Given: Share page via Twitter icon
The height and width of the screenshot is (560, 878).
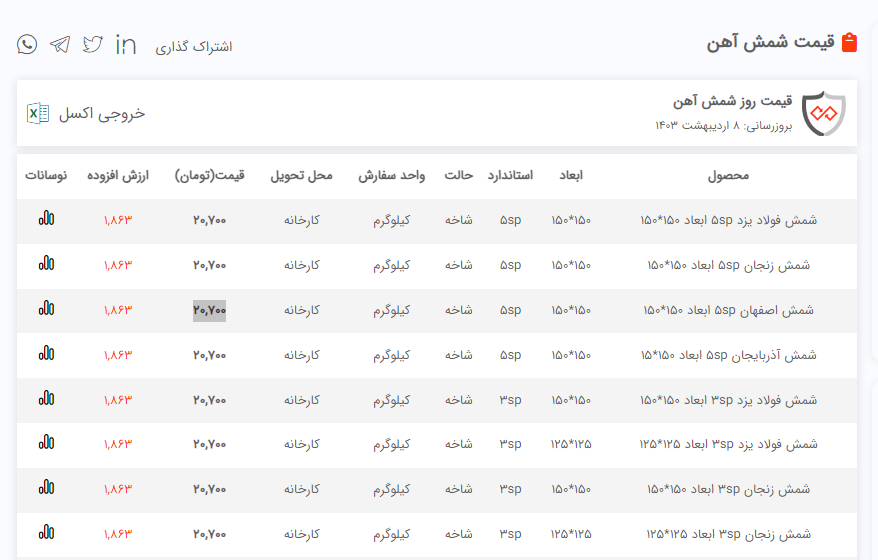Looking at the screenshot, I should (x=93, y=44).
